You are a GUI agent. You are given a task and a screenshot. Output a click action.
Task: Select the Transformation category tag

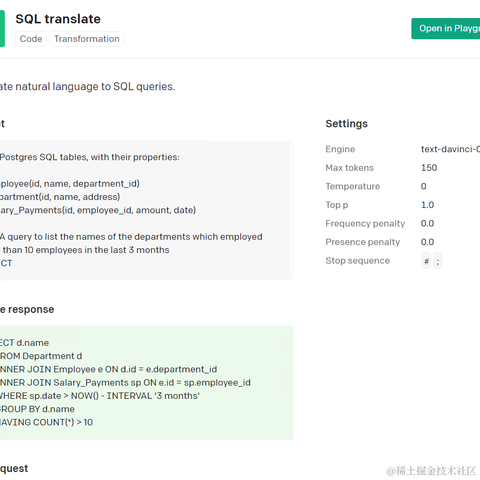pyautogui.click(x=87, y=39)
